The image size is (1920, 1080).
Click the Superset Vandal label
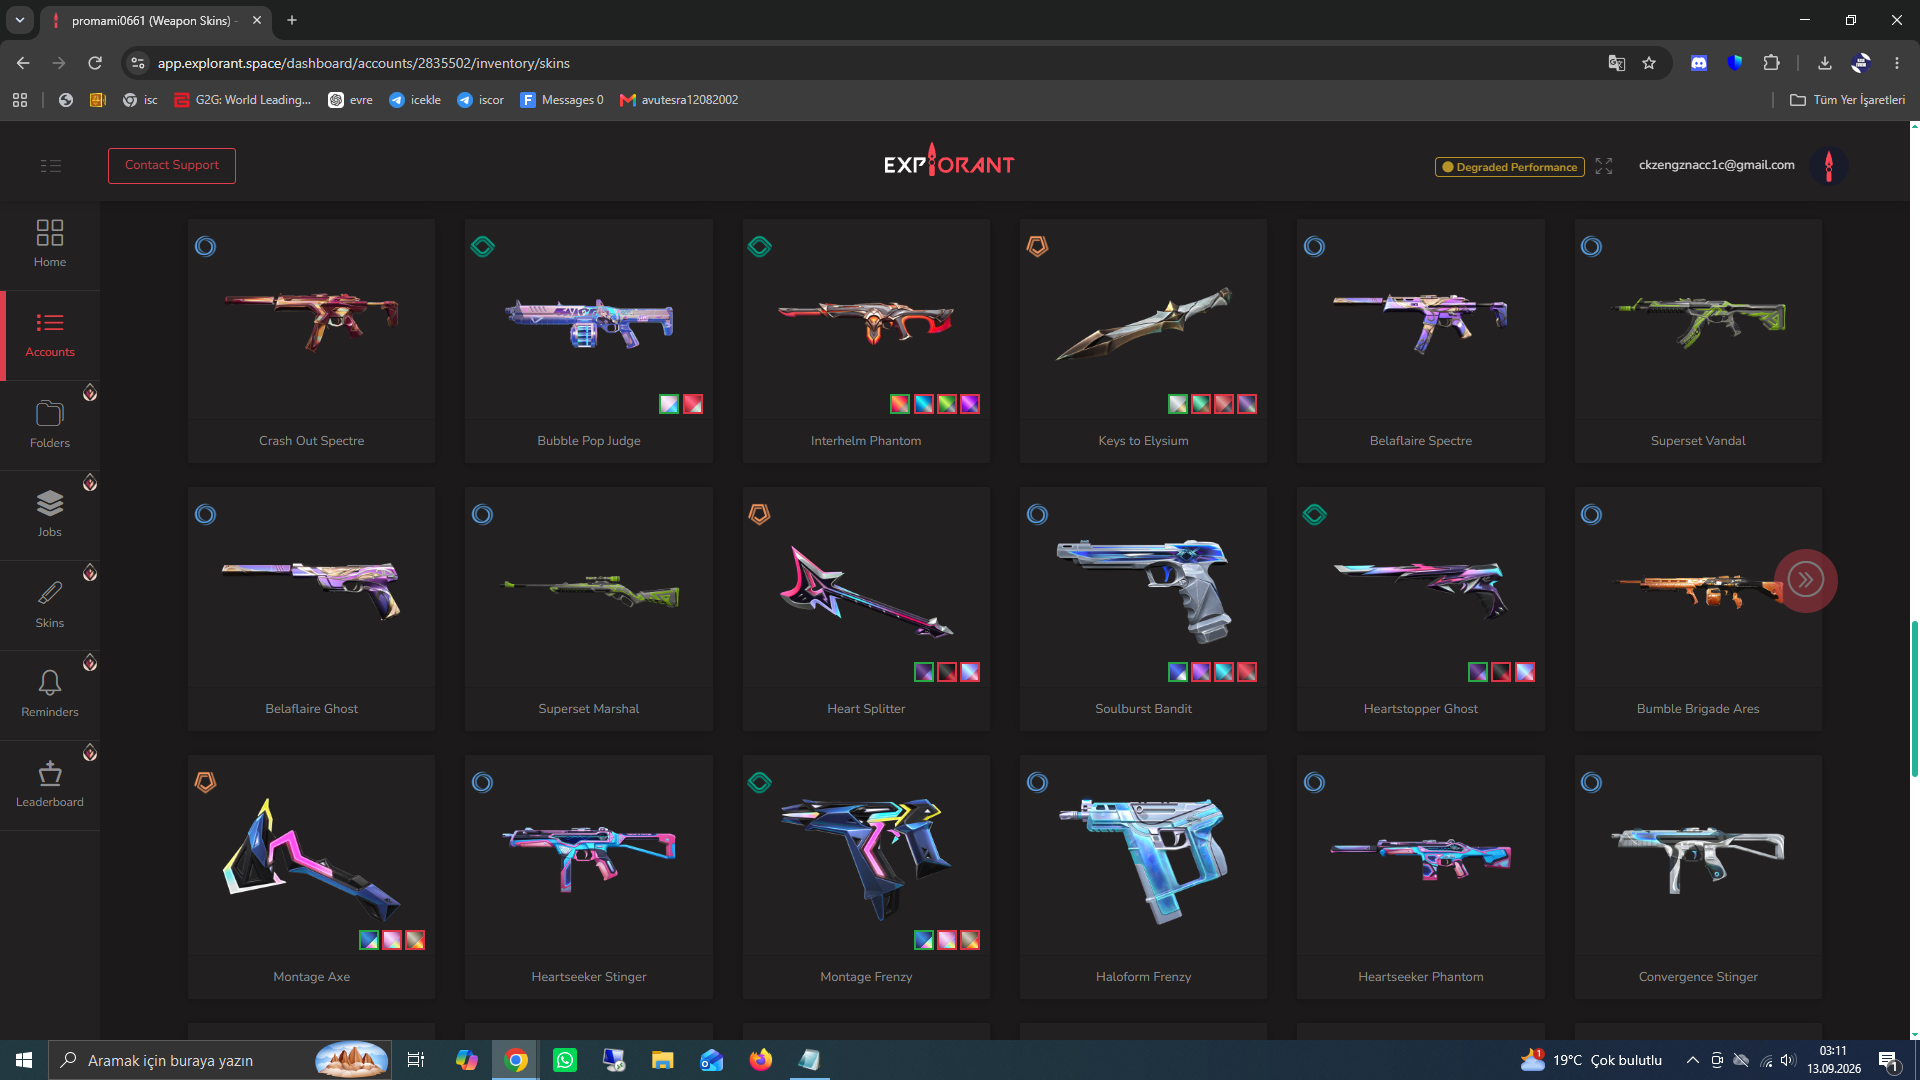(x=1698, y=441)
